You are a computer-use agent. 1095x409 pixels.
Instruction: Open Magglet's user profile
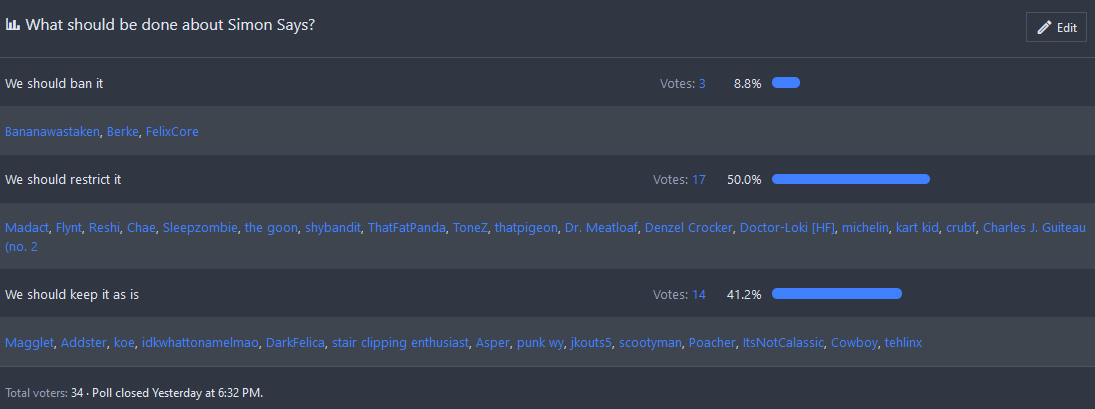click(x=29, y=343)
